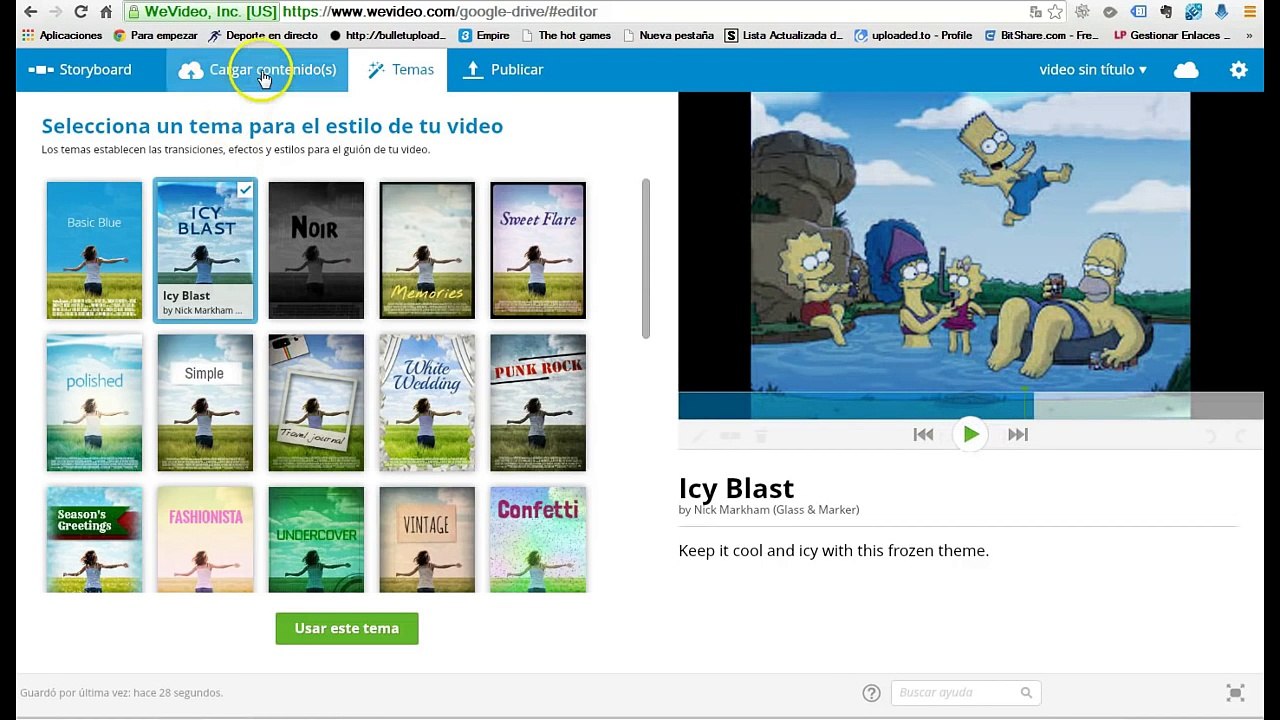Open the Empire bookmark
This screenshot has height=720, width=1280.
coord(484,35)
